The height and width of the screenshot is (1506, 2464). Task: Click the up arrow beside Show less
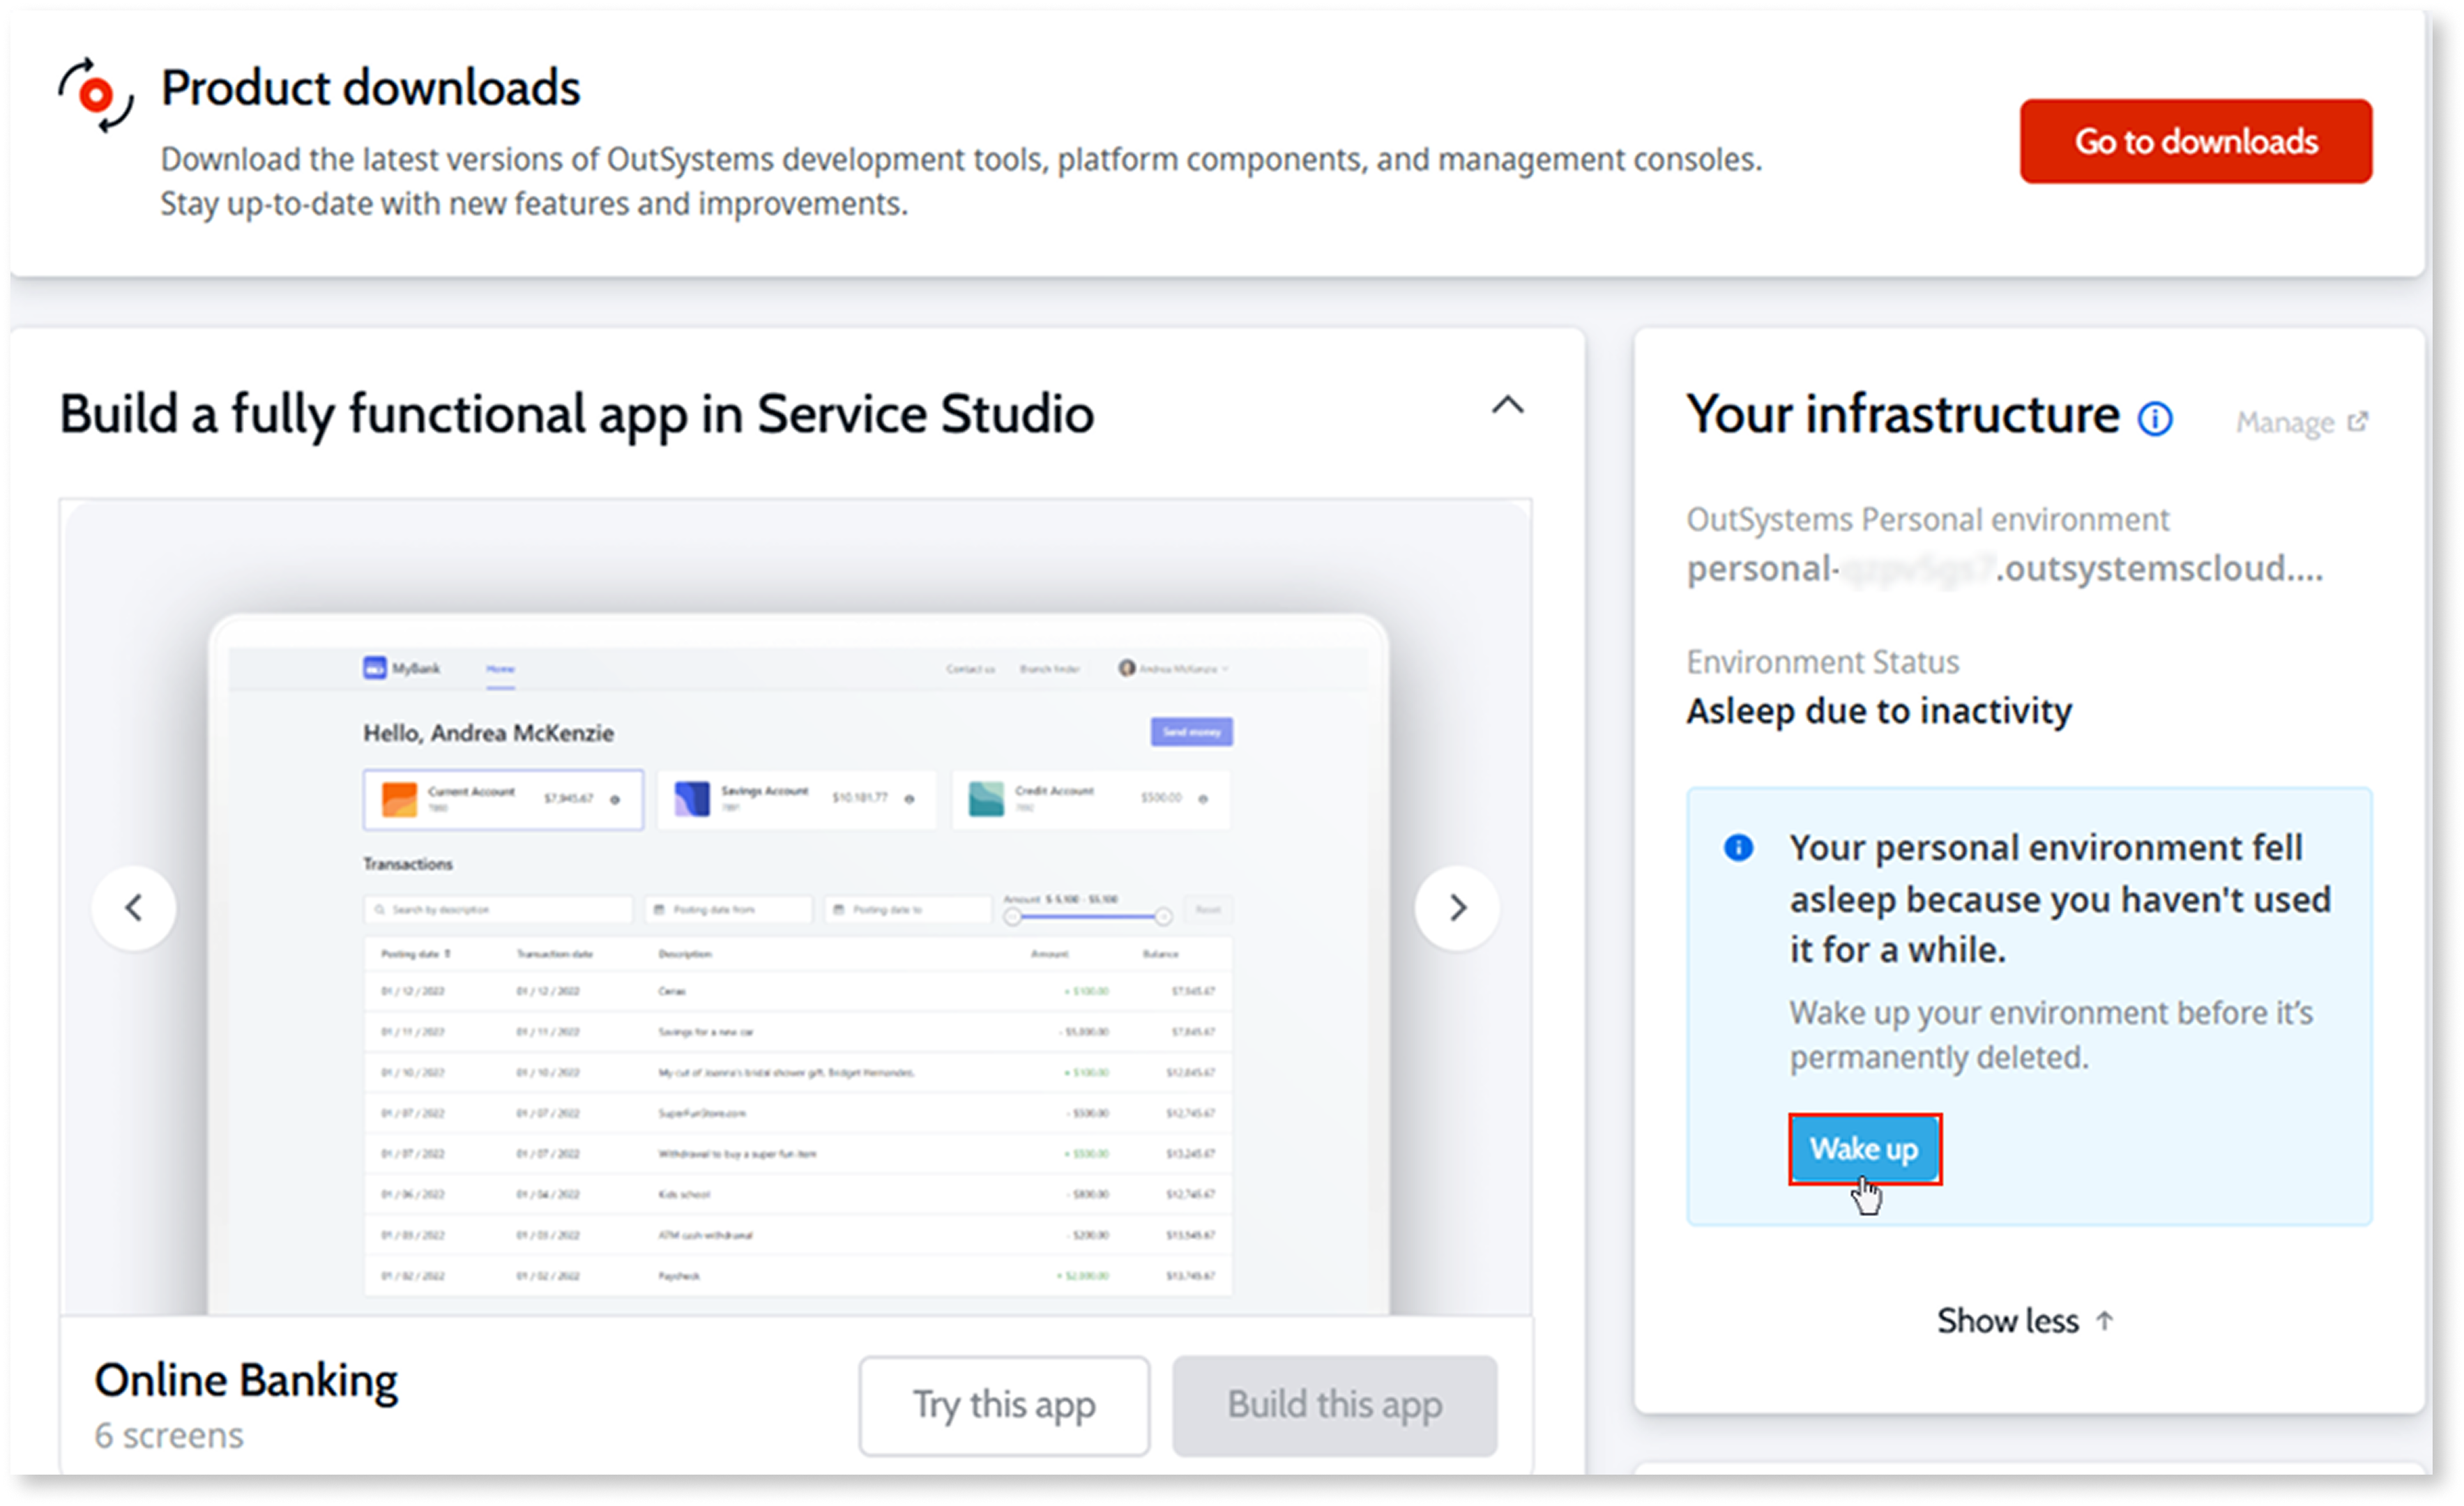point(2104,1320)
